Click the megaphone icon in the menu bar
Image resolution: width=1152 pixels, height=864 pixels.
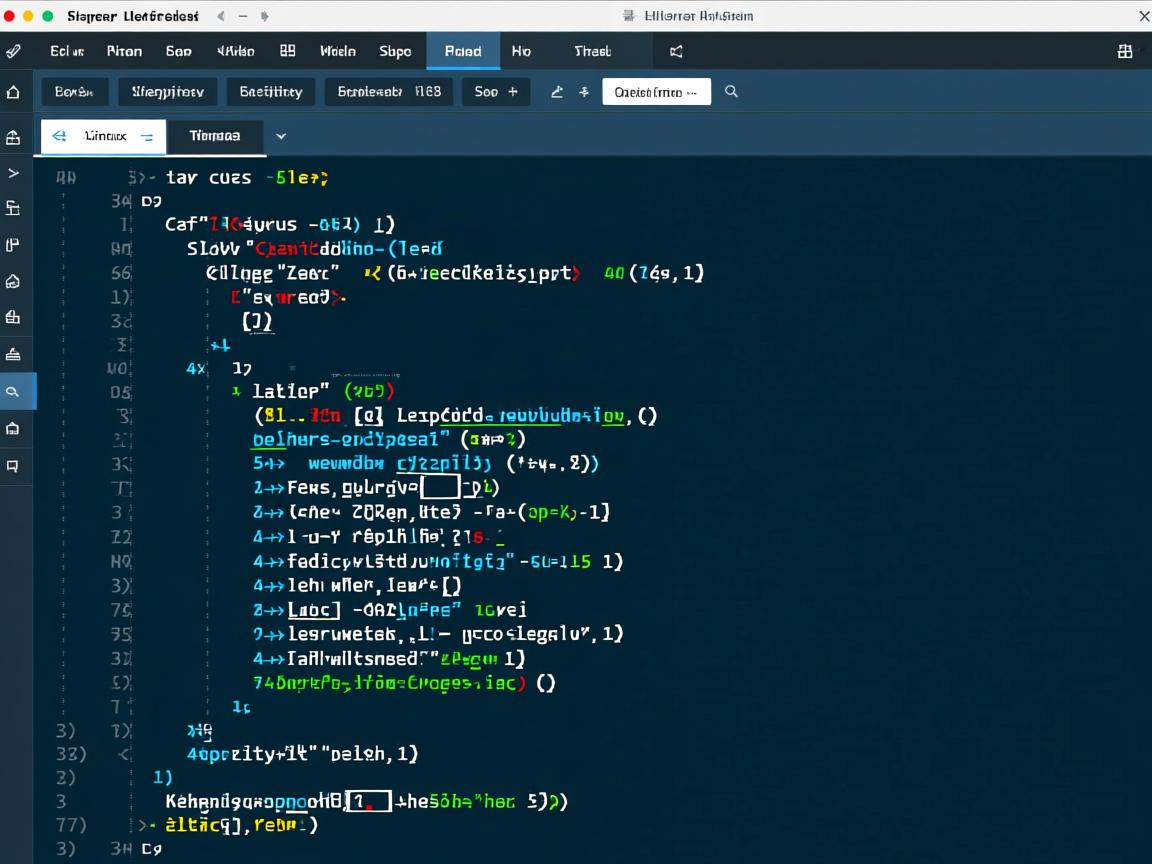pyautogui.click(x=676, y=51)
